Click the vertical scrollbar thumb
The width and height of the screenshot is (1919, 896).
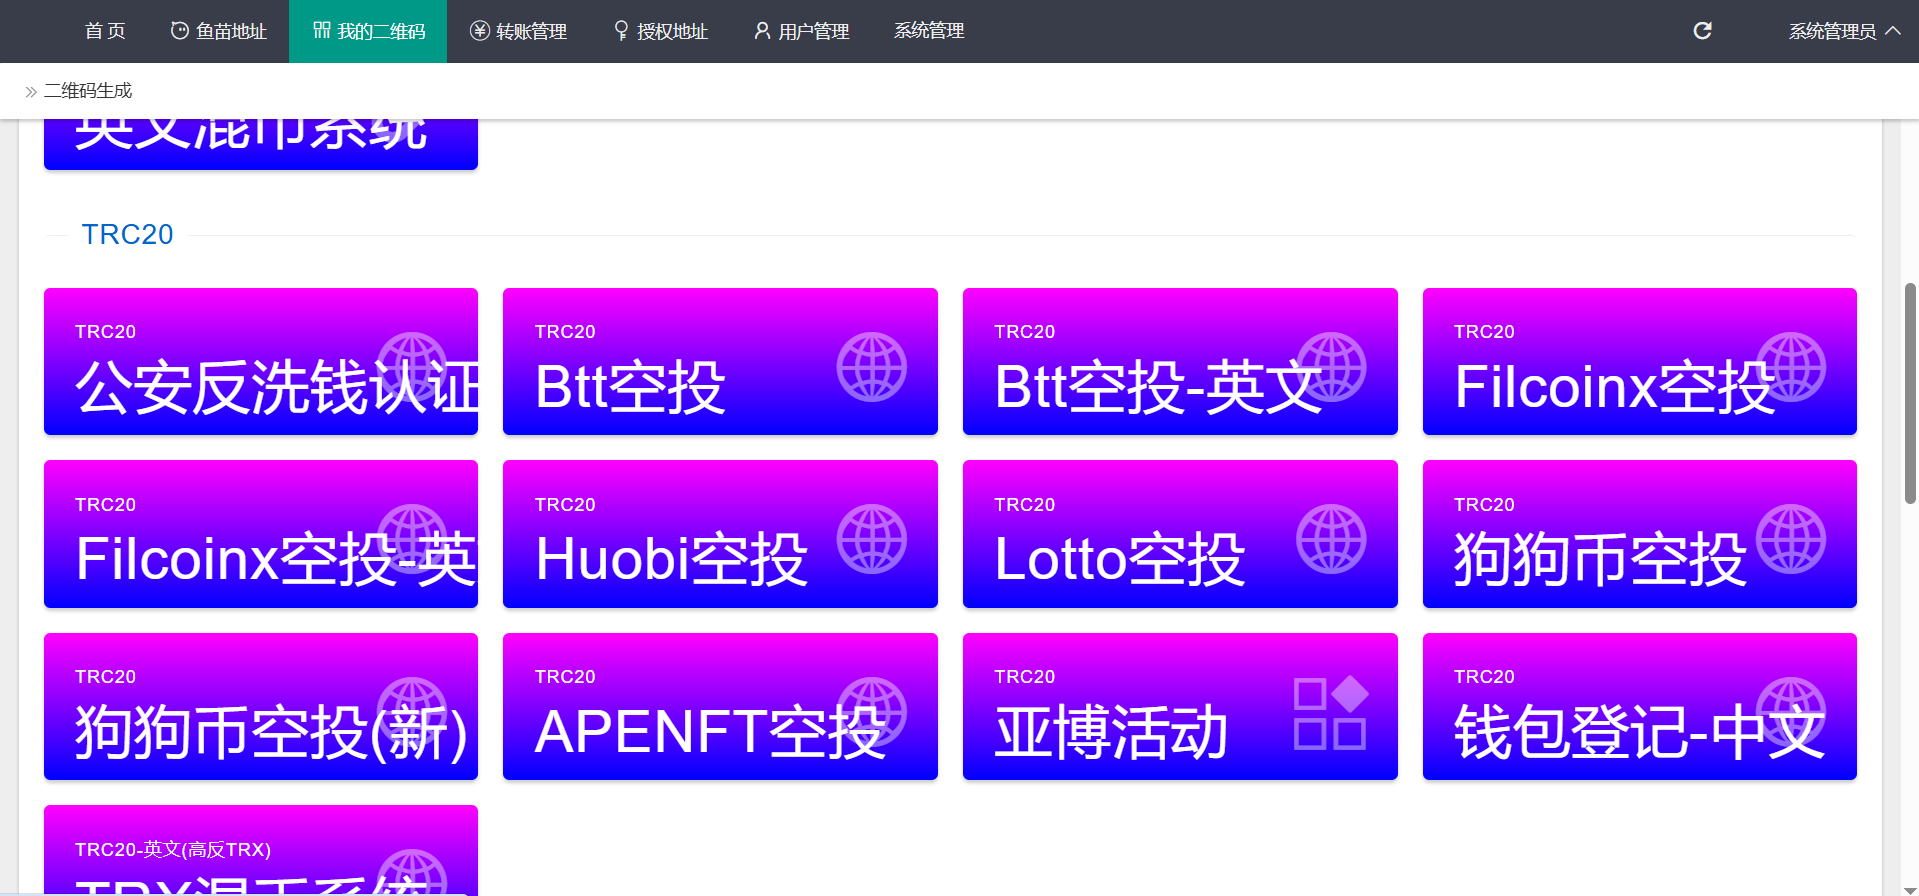point(1910,393)
